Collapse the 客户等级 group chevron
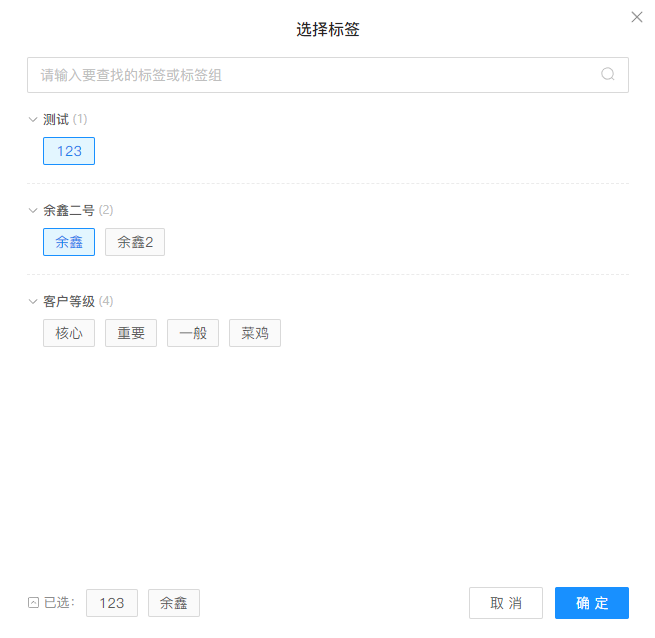655x638 pixels. [33, 302]
